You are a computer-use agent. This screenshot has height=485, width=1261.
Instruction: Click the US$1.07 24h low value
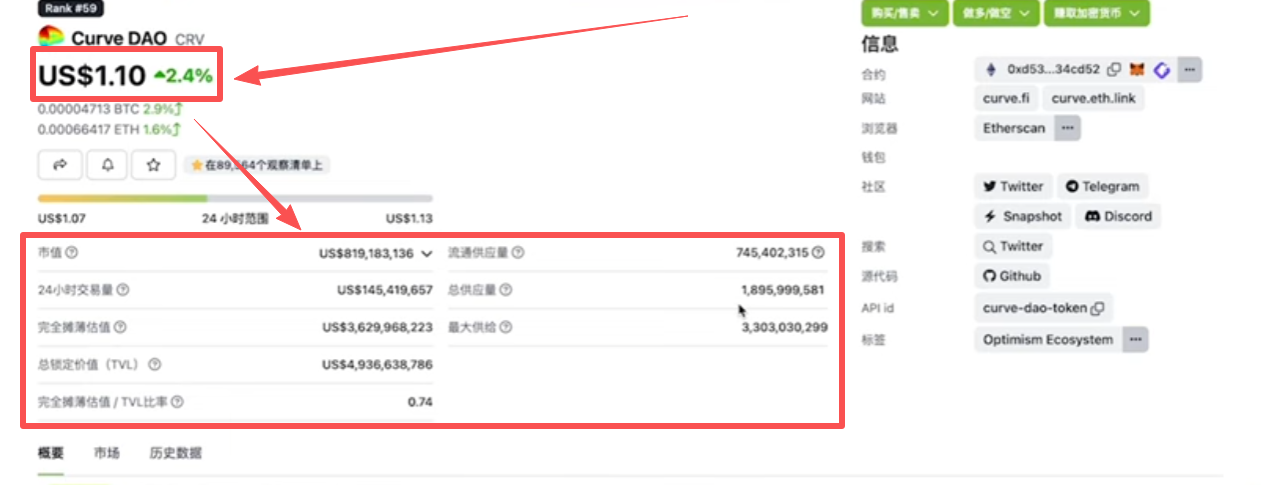click(61, 219)
